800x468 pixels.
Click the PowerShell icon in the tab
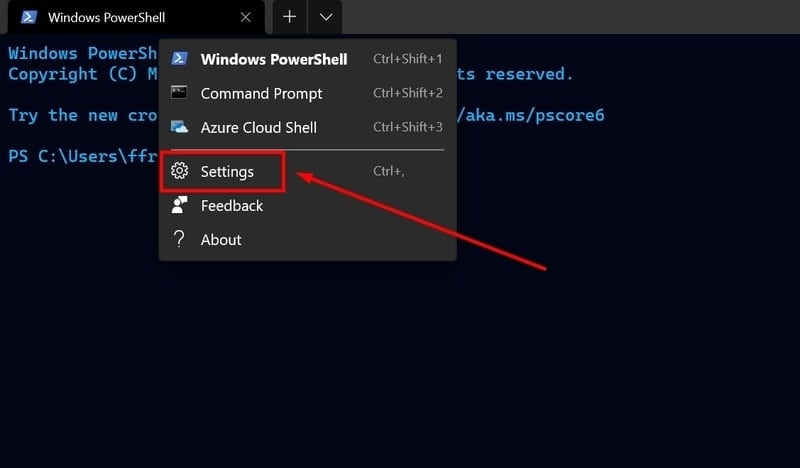pos(28,17)
